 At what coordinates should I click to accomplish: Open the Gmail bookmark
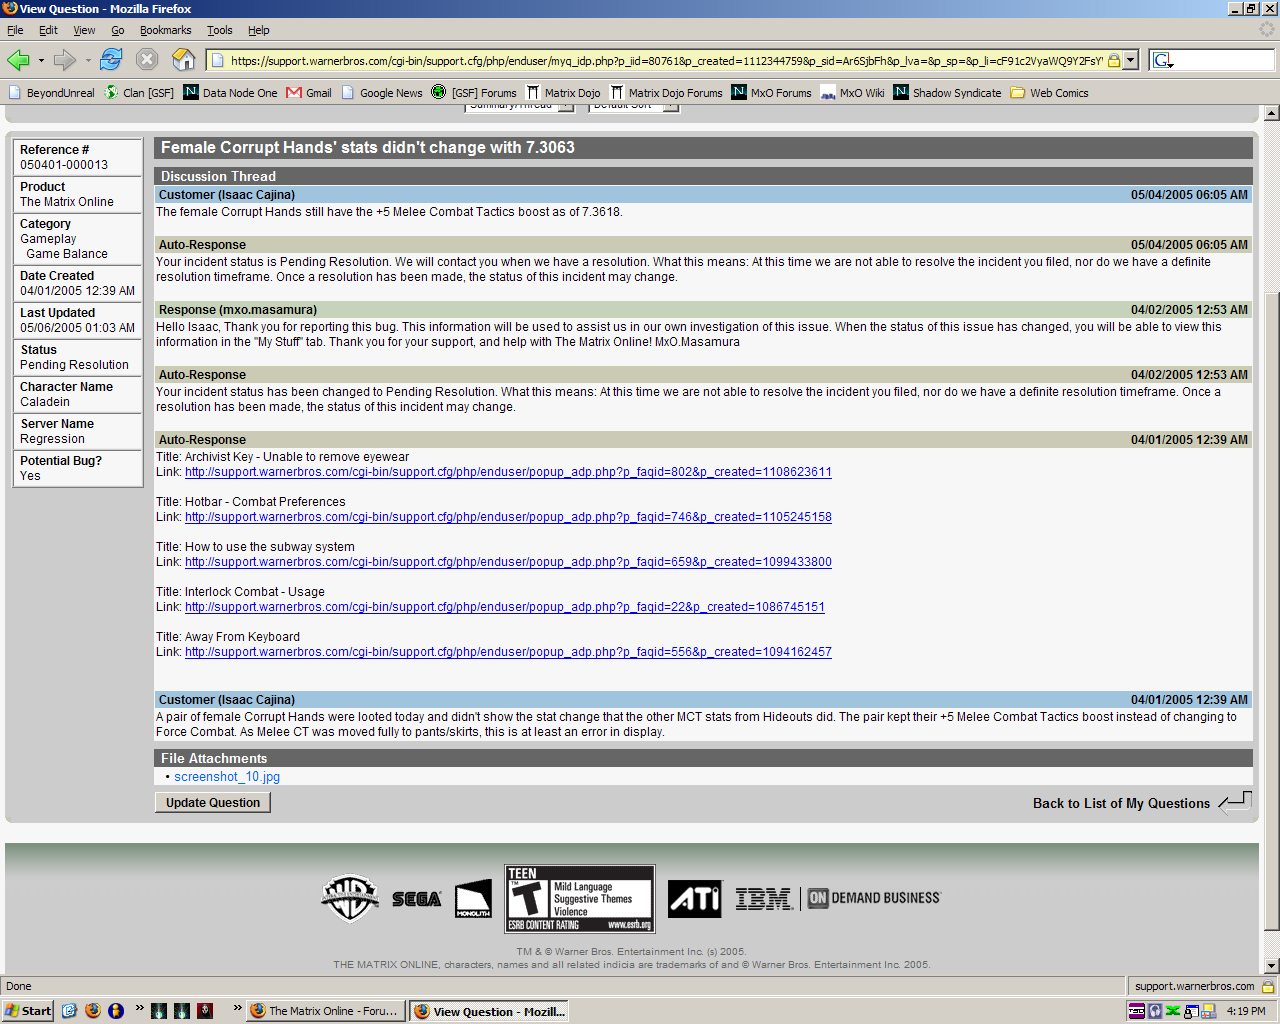(x=309, y=93)
